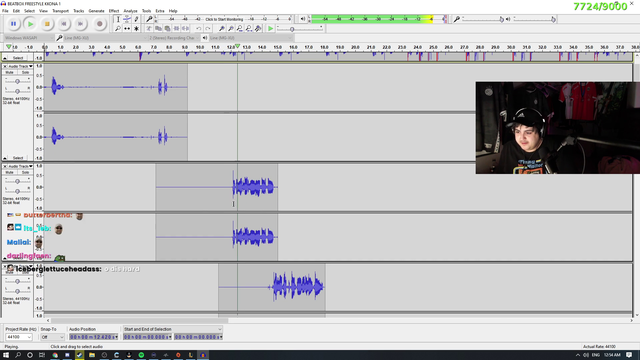Open the Generate menu
The image size is (640, 360).
click(96, 11)
